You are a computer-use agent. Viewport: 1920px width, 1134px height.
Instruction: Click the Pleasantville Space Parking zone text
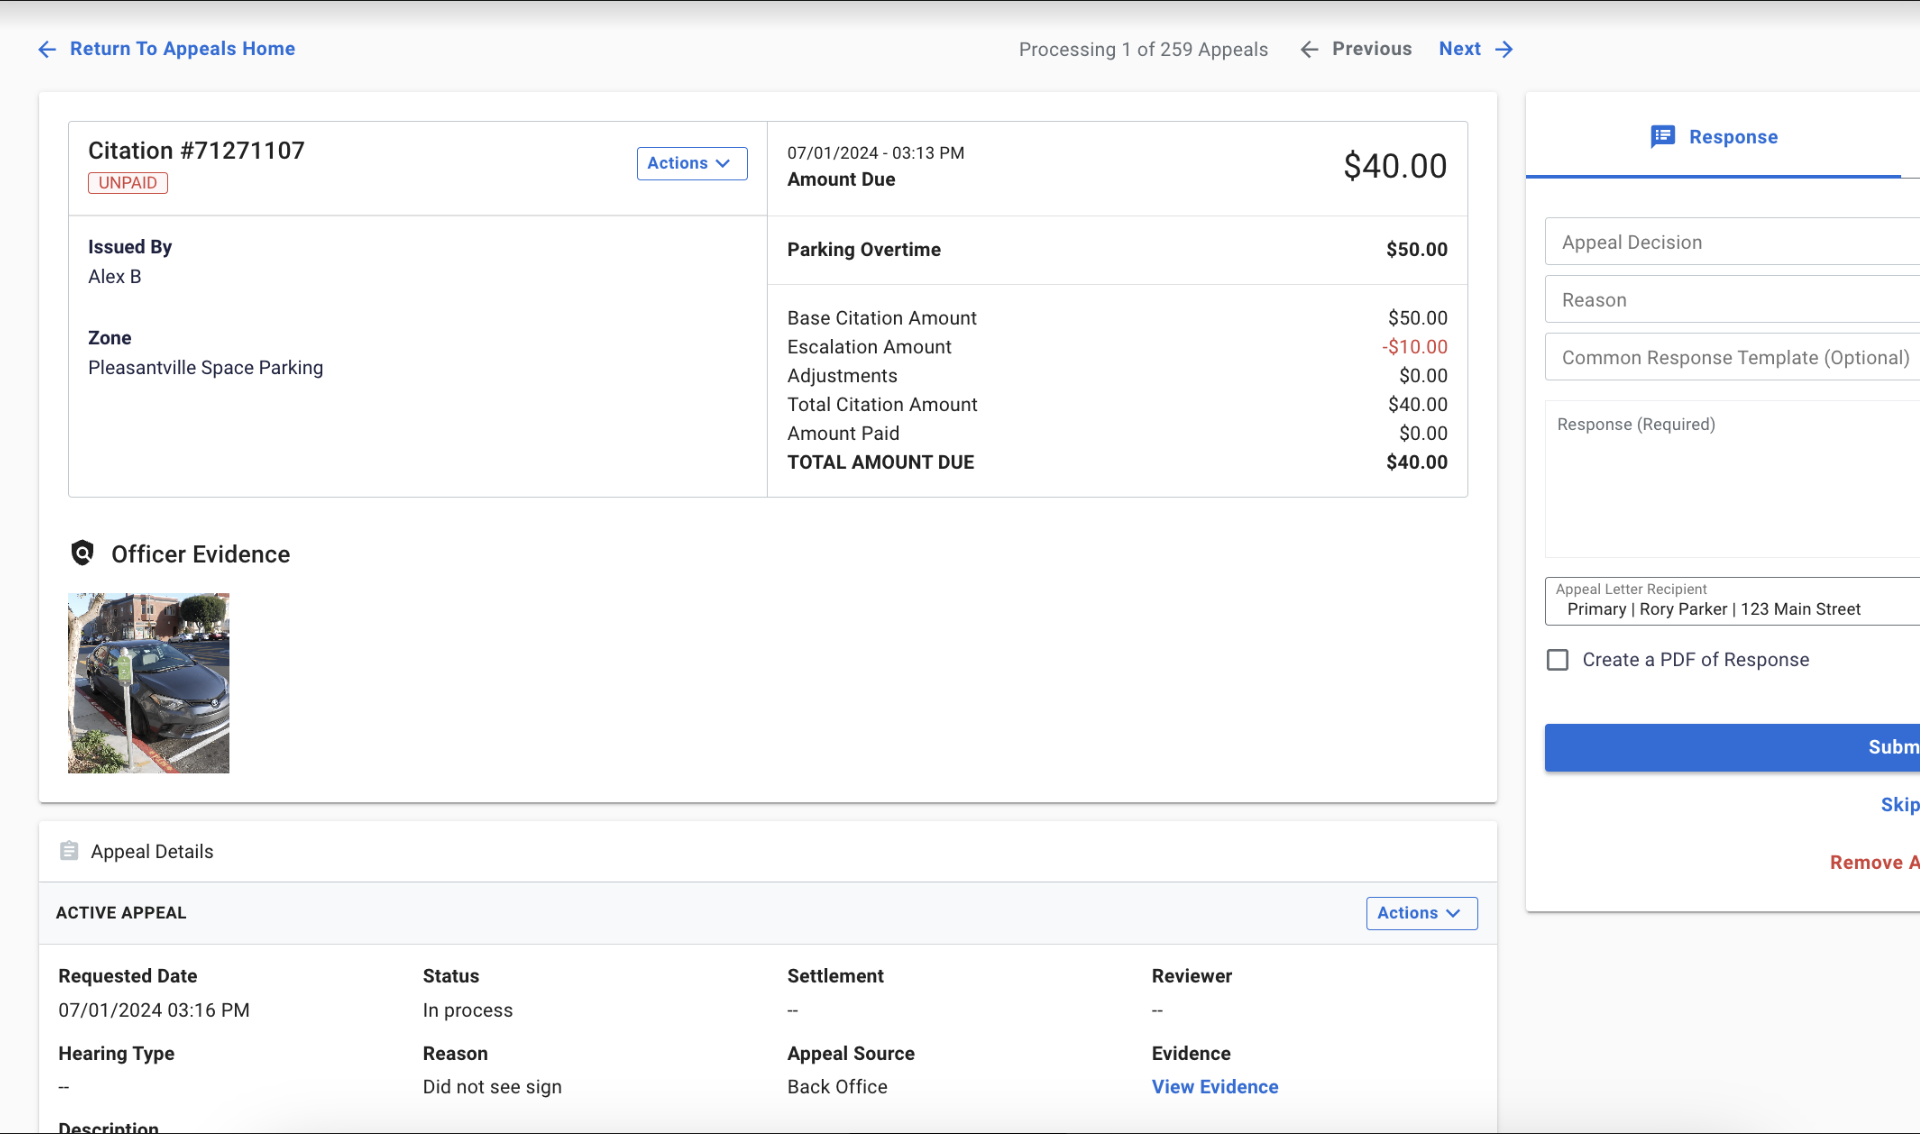205,368
